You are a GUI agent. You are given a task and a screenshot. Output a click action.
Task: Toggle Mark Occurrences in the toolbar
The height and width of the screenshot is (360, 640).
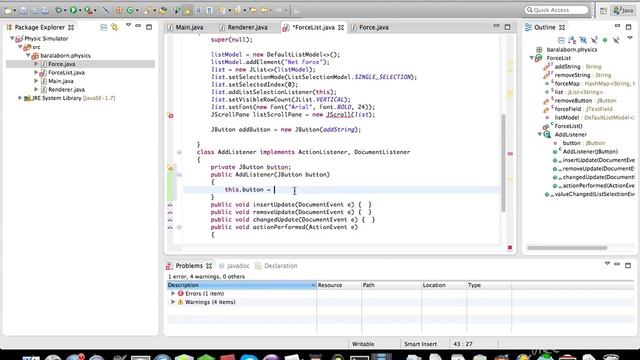coord(188,10)
